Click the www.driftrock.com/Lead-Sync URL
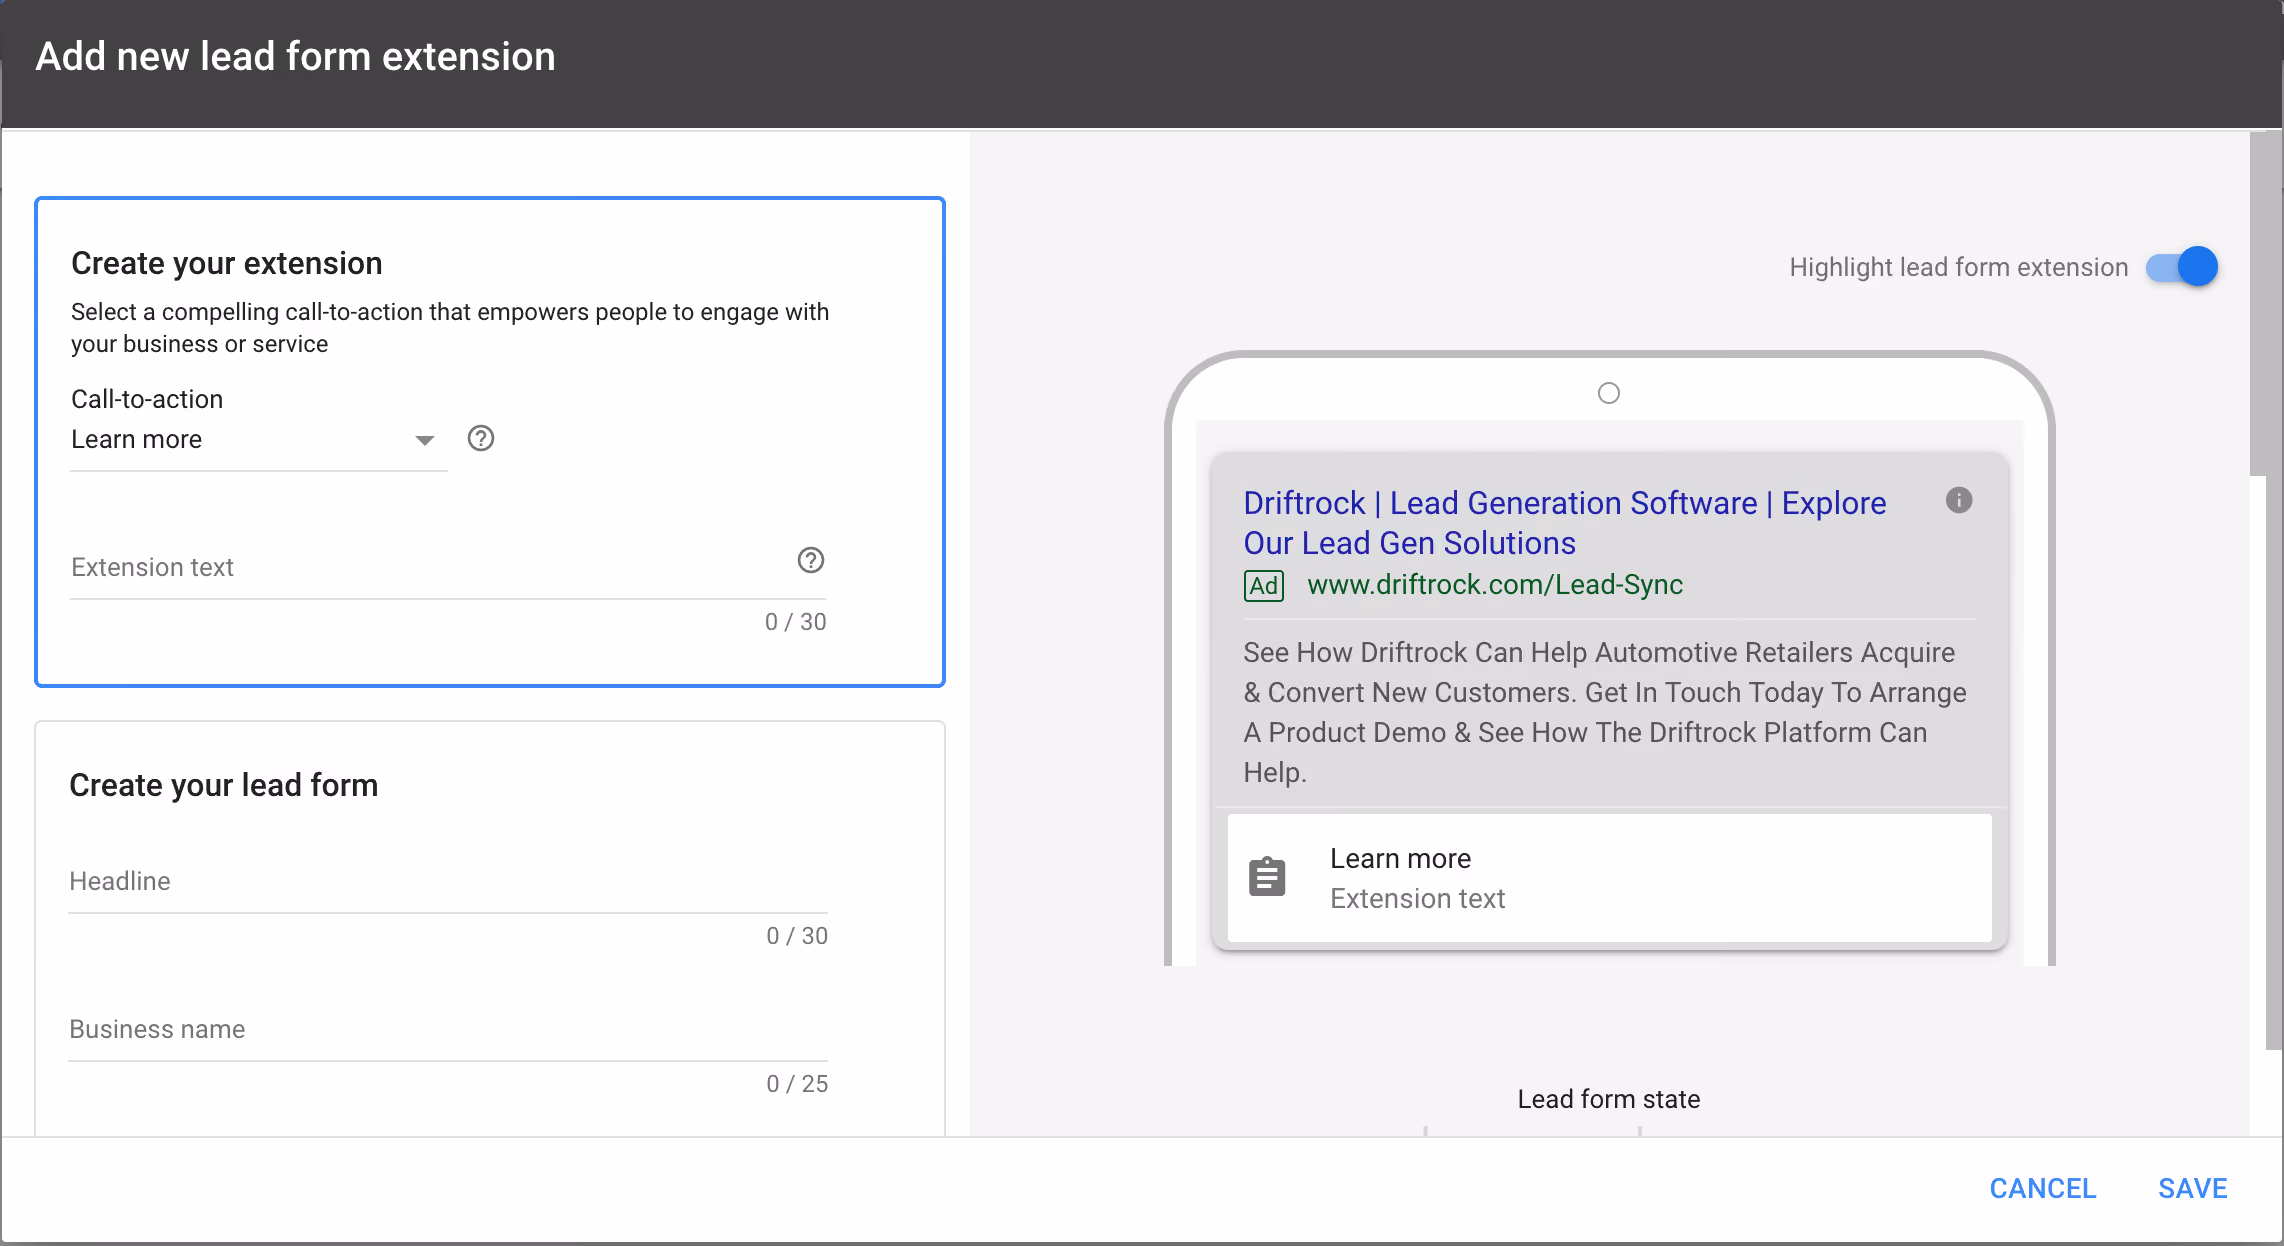This screenshot has height=1246, width=2284. [1495, 585]
